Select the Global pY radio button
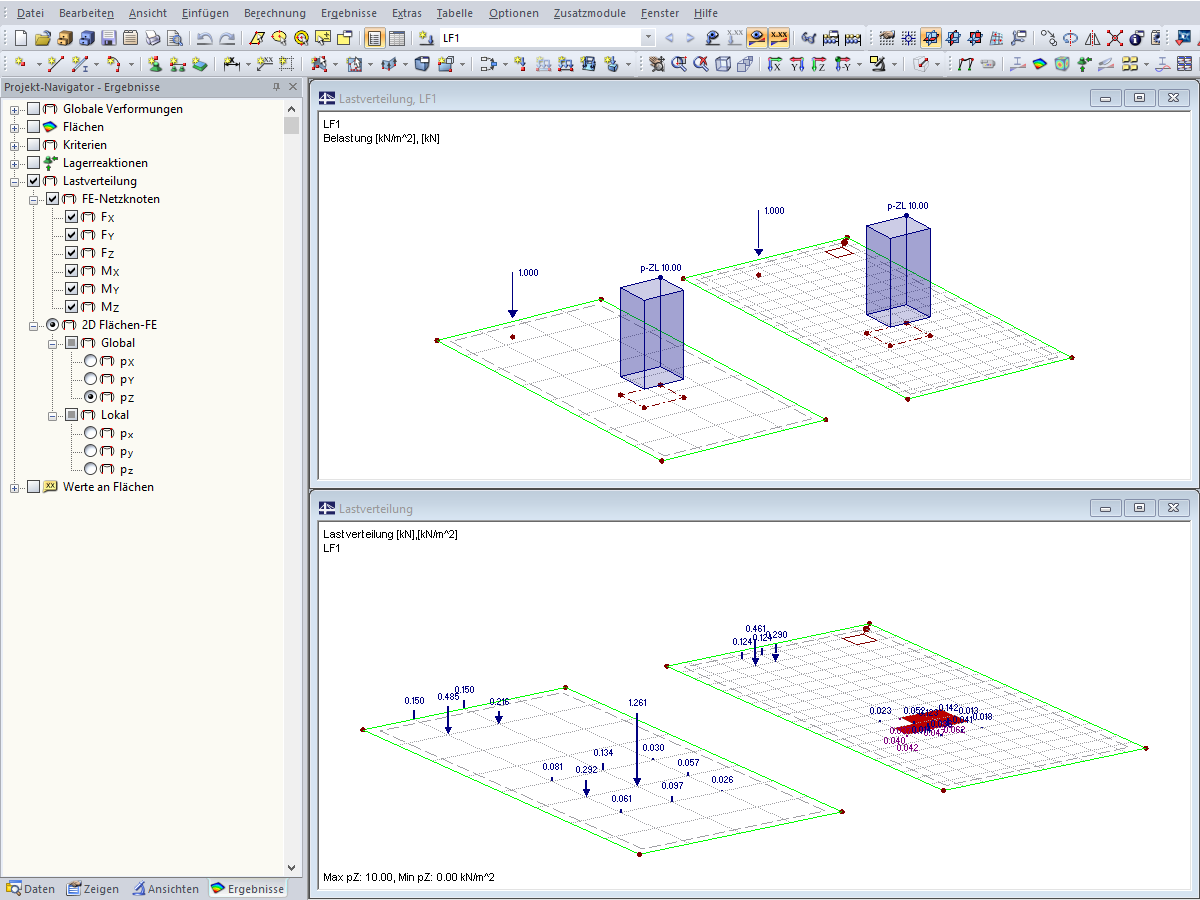The width and height of the screenshot is (1200, 900). click(91, 379)
